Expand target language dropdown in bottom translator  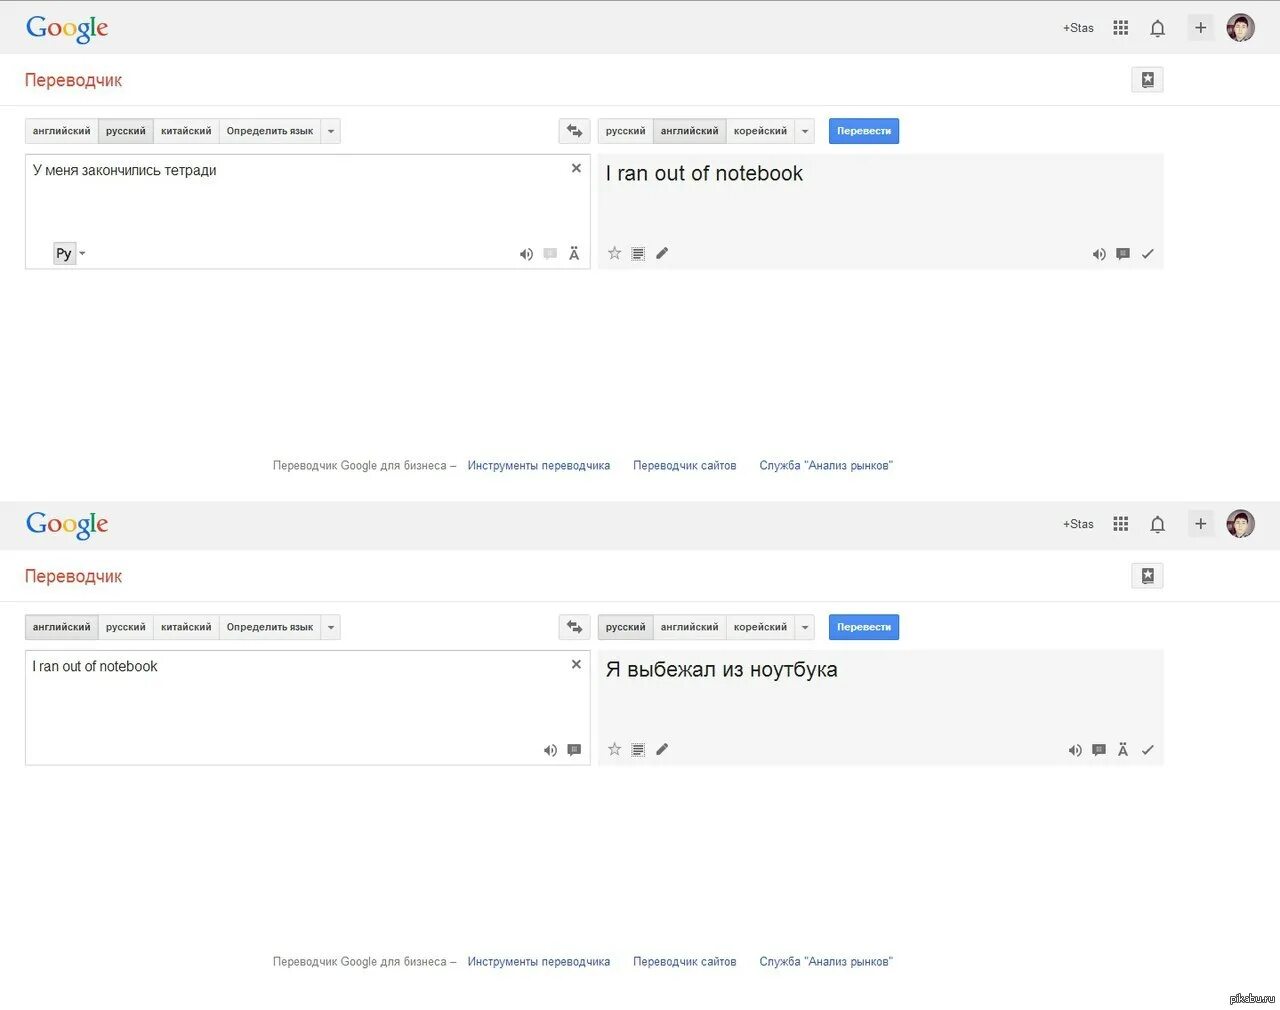(805, 627)
